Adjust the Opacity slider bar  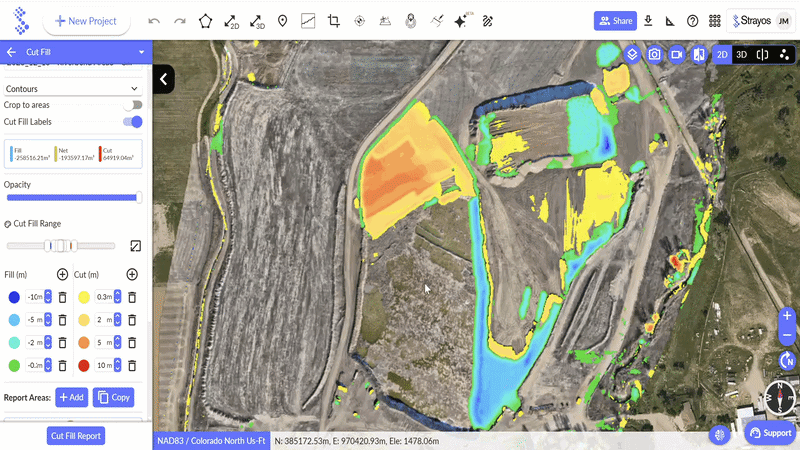(73, 198)
